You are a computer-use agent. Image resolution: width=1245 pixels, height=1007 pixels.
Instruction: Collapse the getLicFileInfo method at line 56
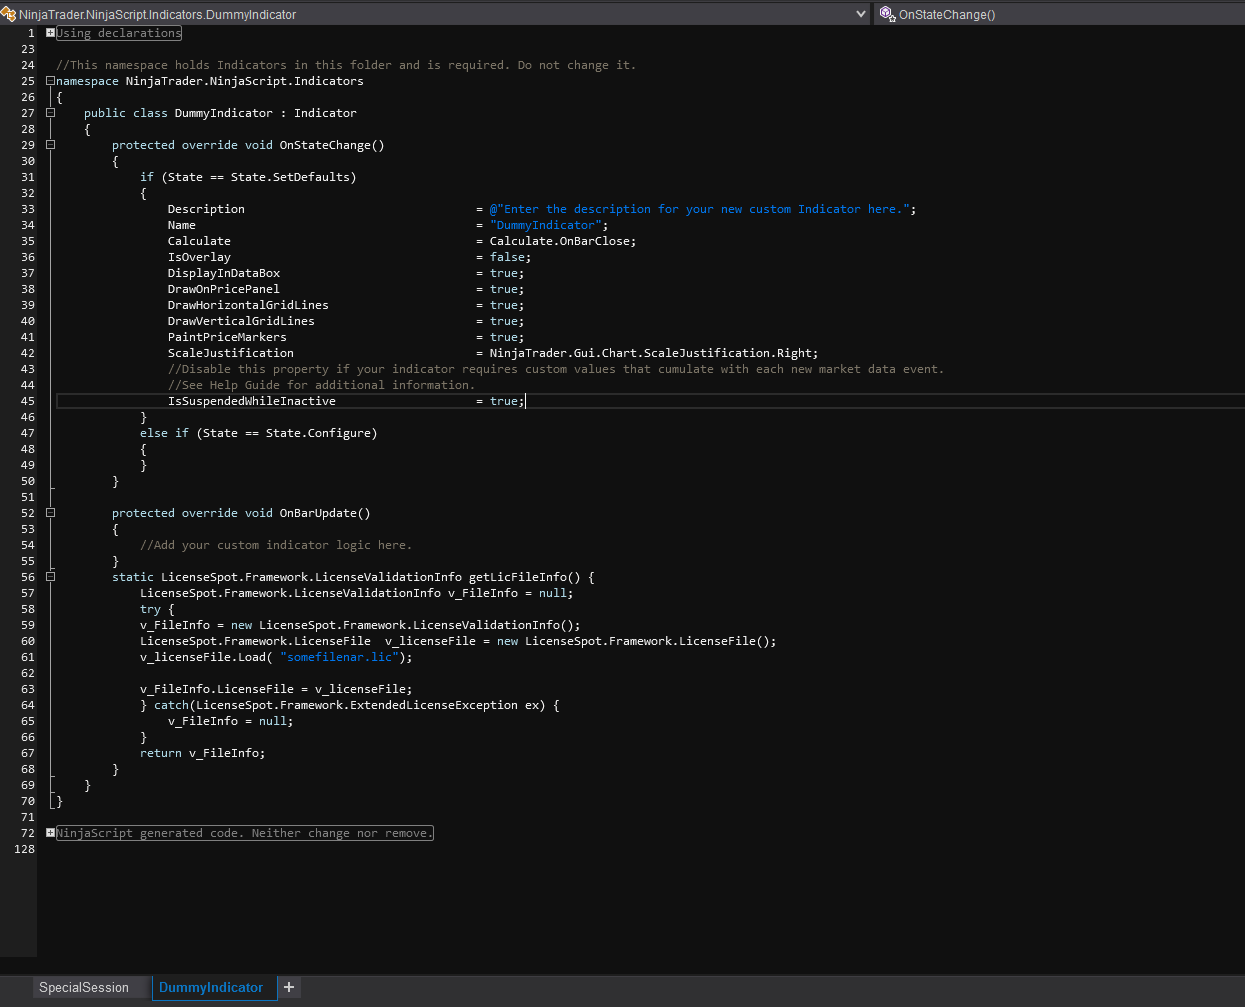tap(50, 577)
